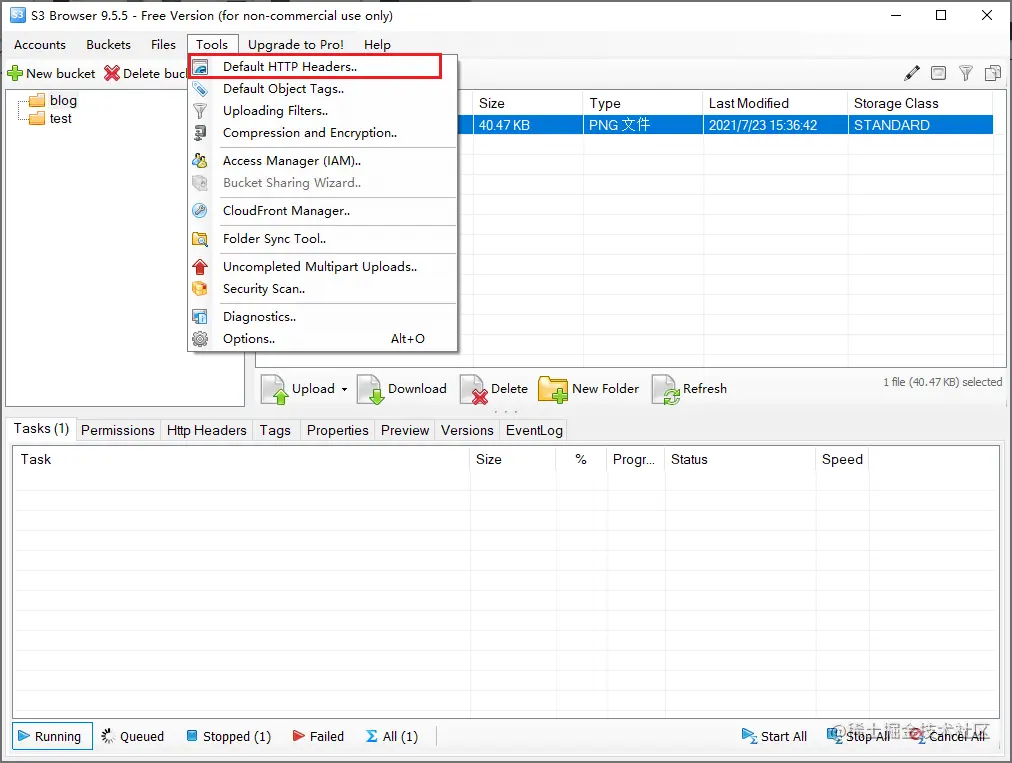Switch to the Versions tab
Screen dimensions: 1012x763
(x=467, y=431)
